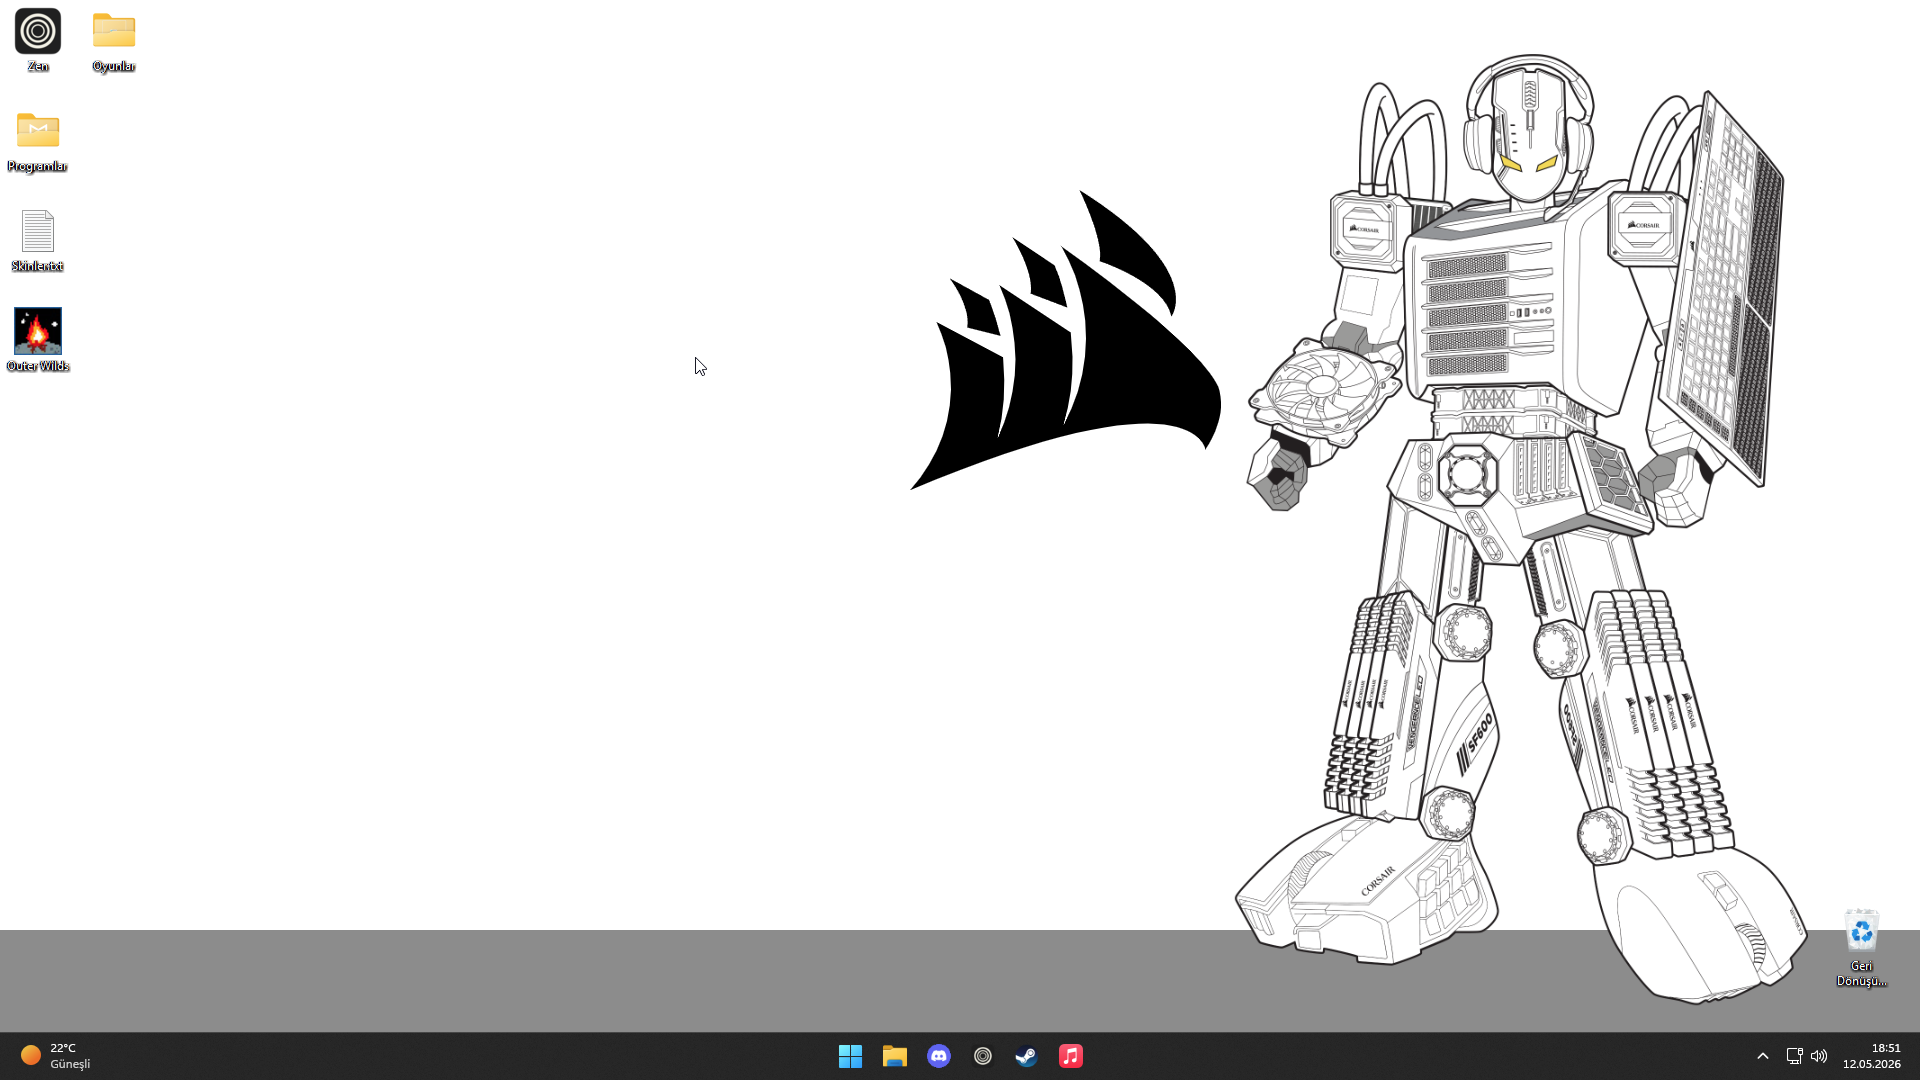Open the Windows Start menu
The height and width of the screenshot is (1080, 1920).
tap(851, 1056)
